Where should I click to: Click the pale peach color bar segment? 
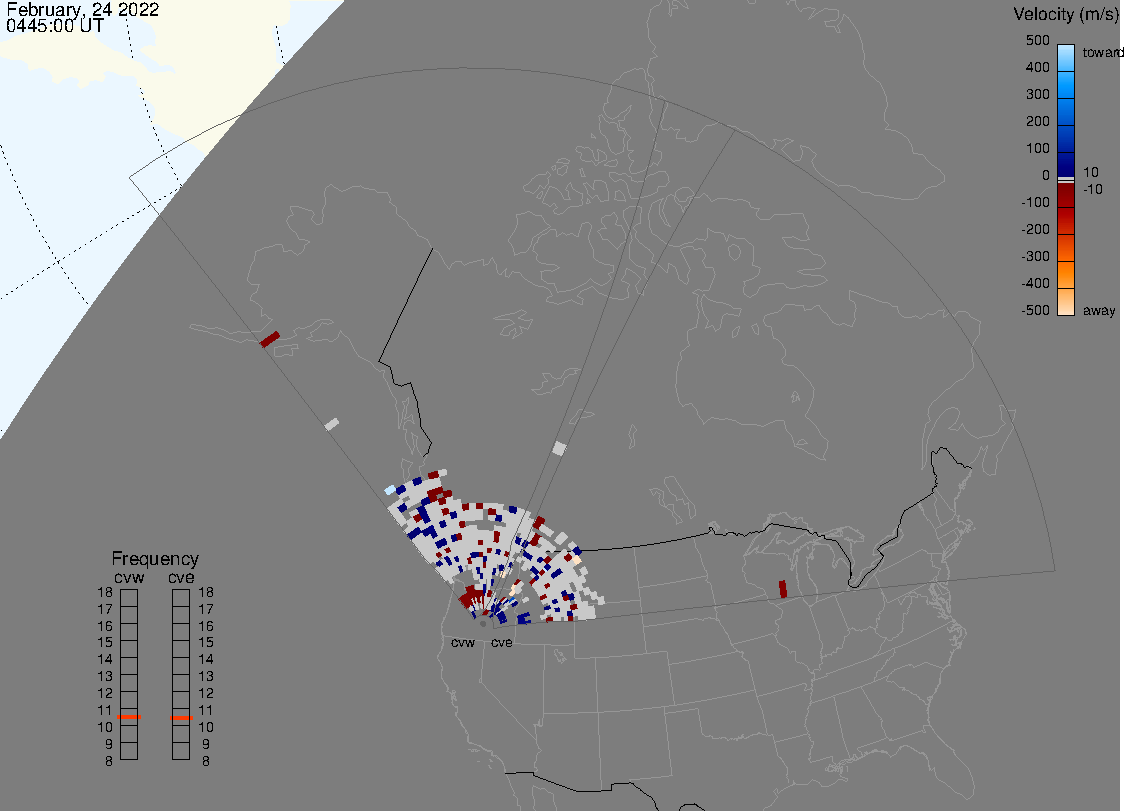point(1066,302)
